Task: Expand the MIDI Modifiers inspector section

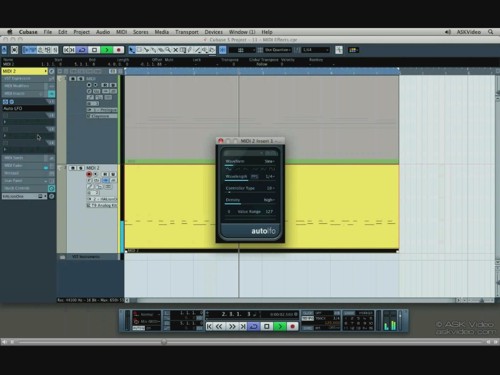Action: (x=28, y=86)
